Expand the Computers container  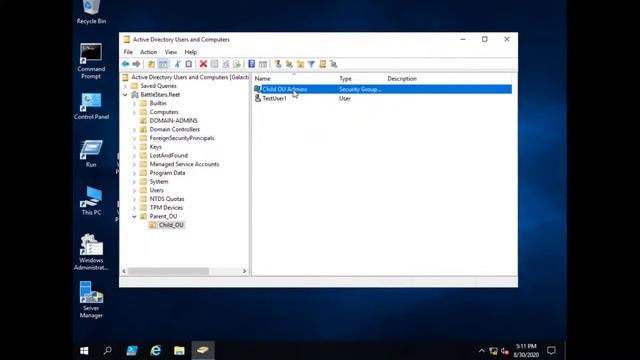click(x=134, y=112)
